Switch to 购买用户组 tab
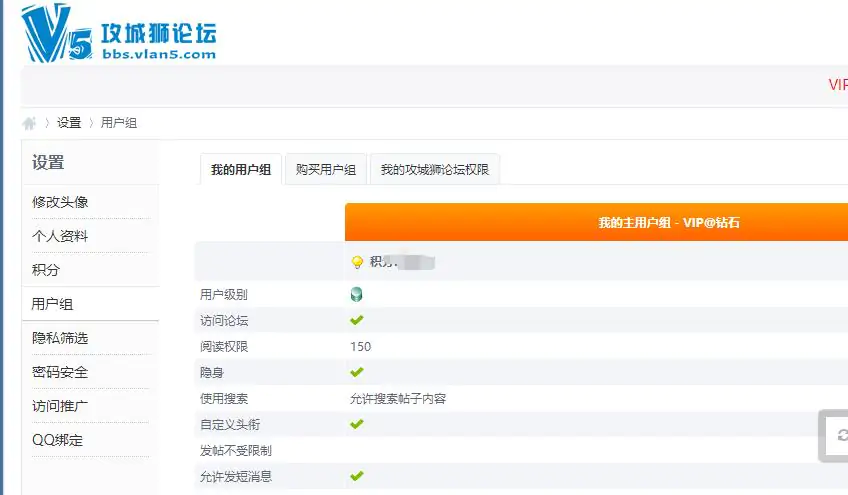Screen dimensions: 848x495 pyautogui.click(x=326, y=169)
